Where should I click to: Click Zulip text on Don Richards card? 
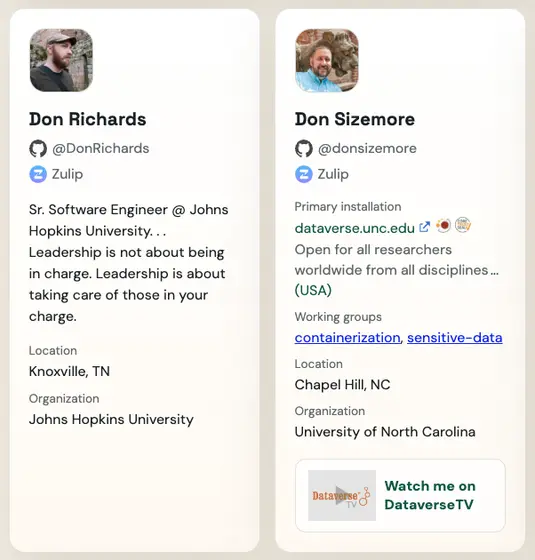[x=68, y=174]
